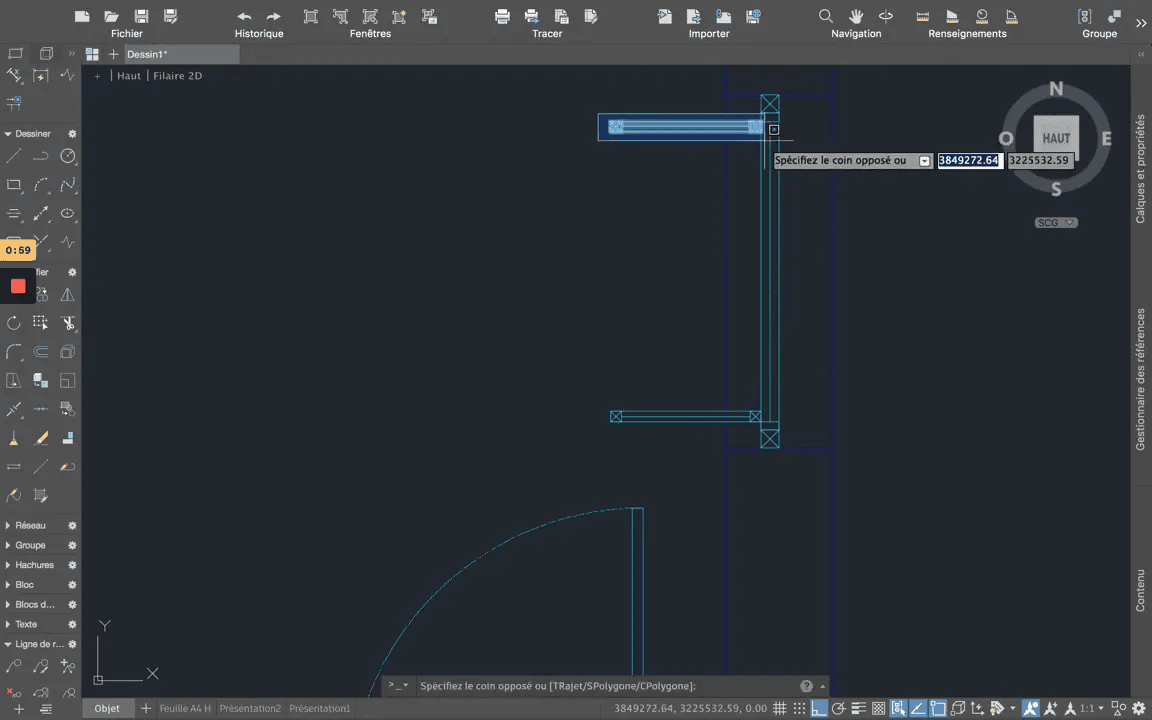The height and width of the screenshot is (720, 1152).
Task: Click the command line prompt field
Action: pyautogui.click(x=606, y=686)
